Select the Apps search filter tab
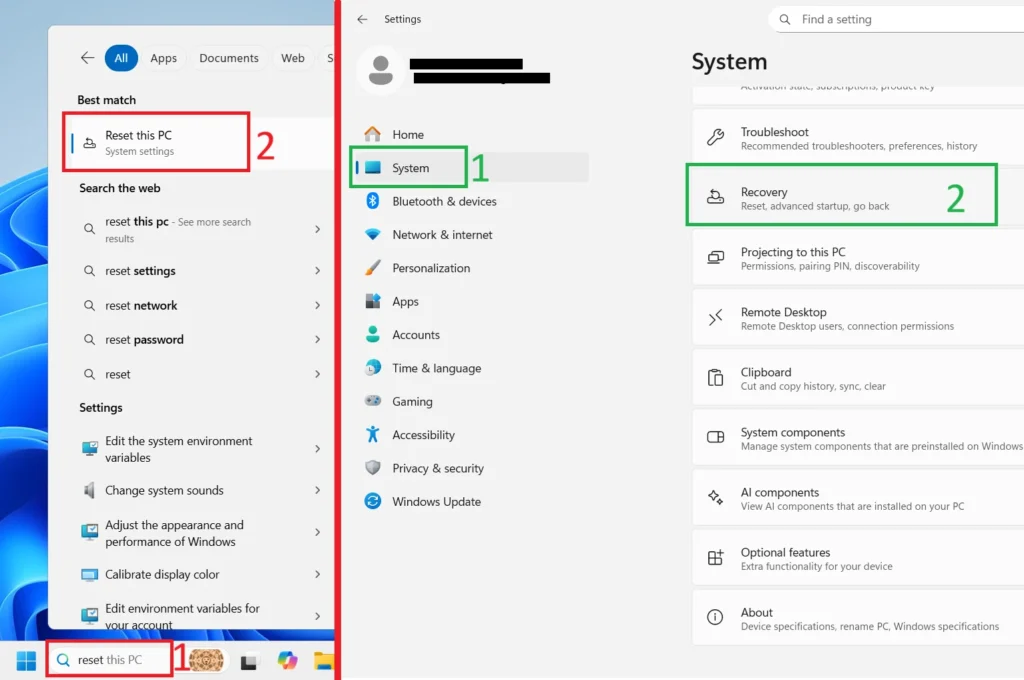This screenshot has height=680, width=1024. pos(164,58)
